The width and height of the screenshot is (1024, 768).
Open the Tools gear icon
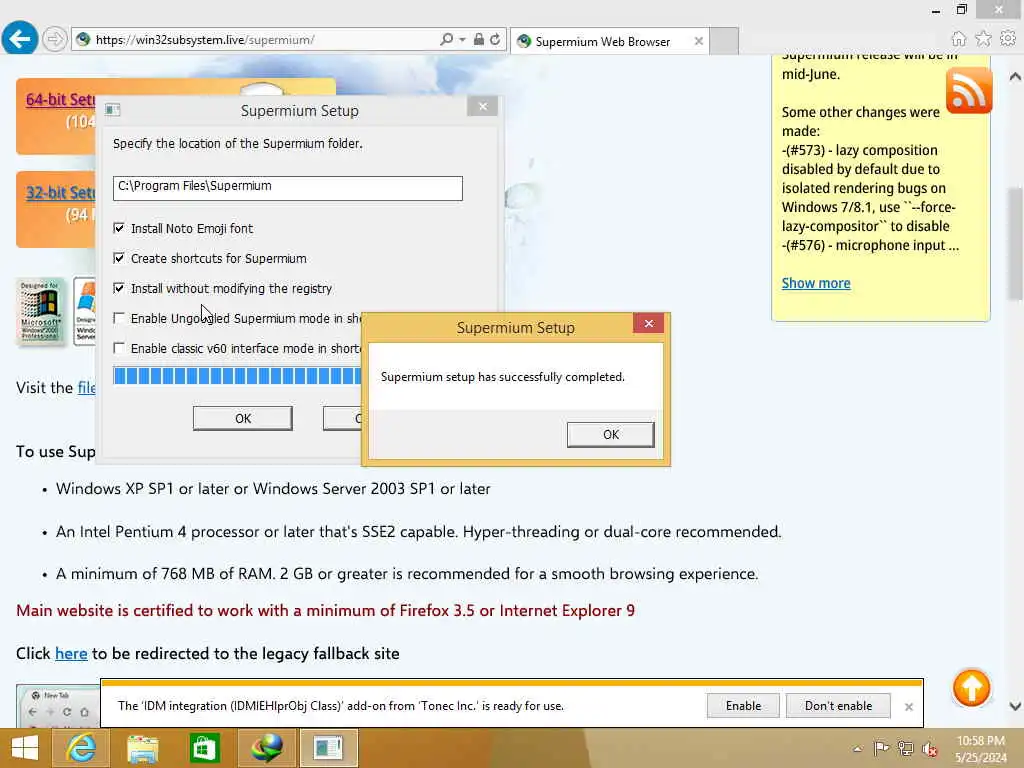click(x=1008, y=39)
